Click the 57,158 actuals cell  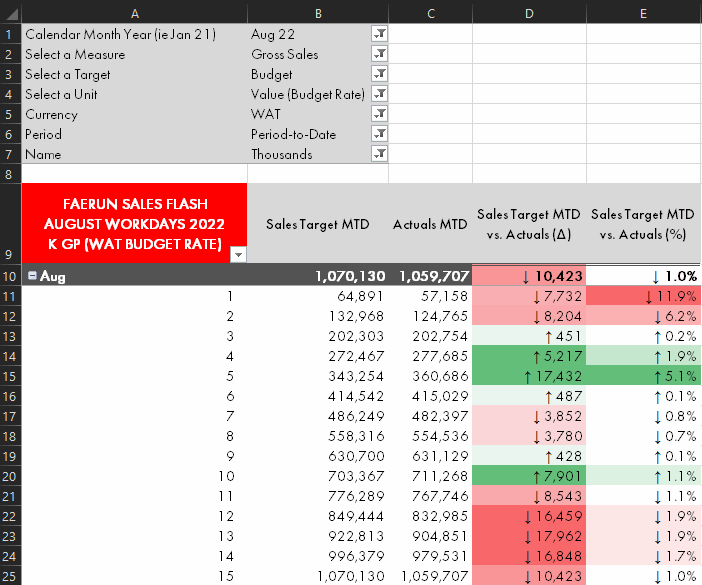430,296
